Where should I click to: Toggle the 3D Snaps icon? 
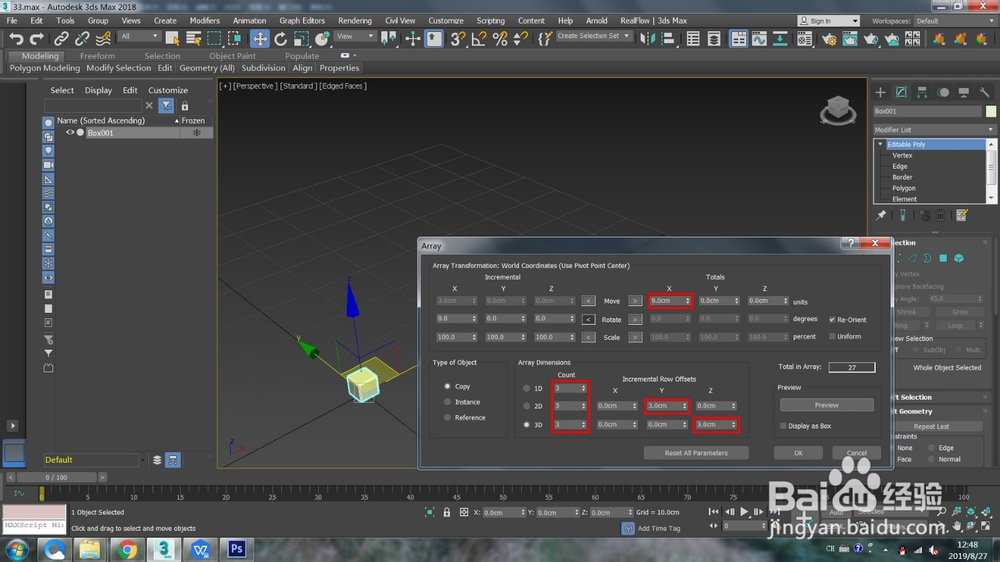click(x=457, y=39)
